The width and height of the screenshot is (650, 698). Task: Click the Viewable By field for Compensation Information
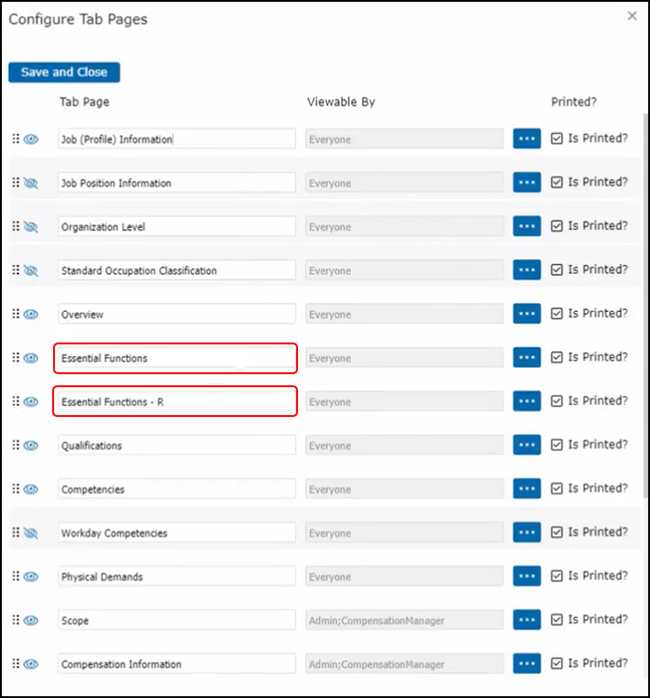tap(404, 664)
